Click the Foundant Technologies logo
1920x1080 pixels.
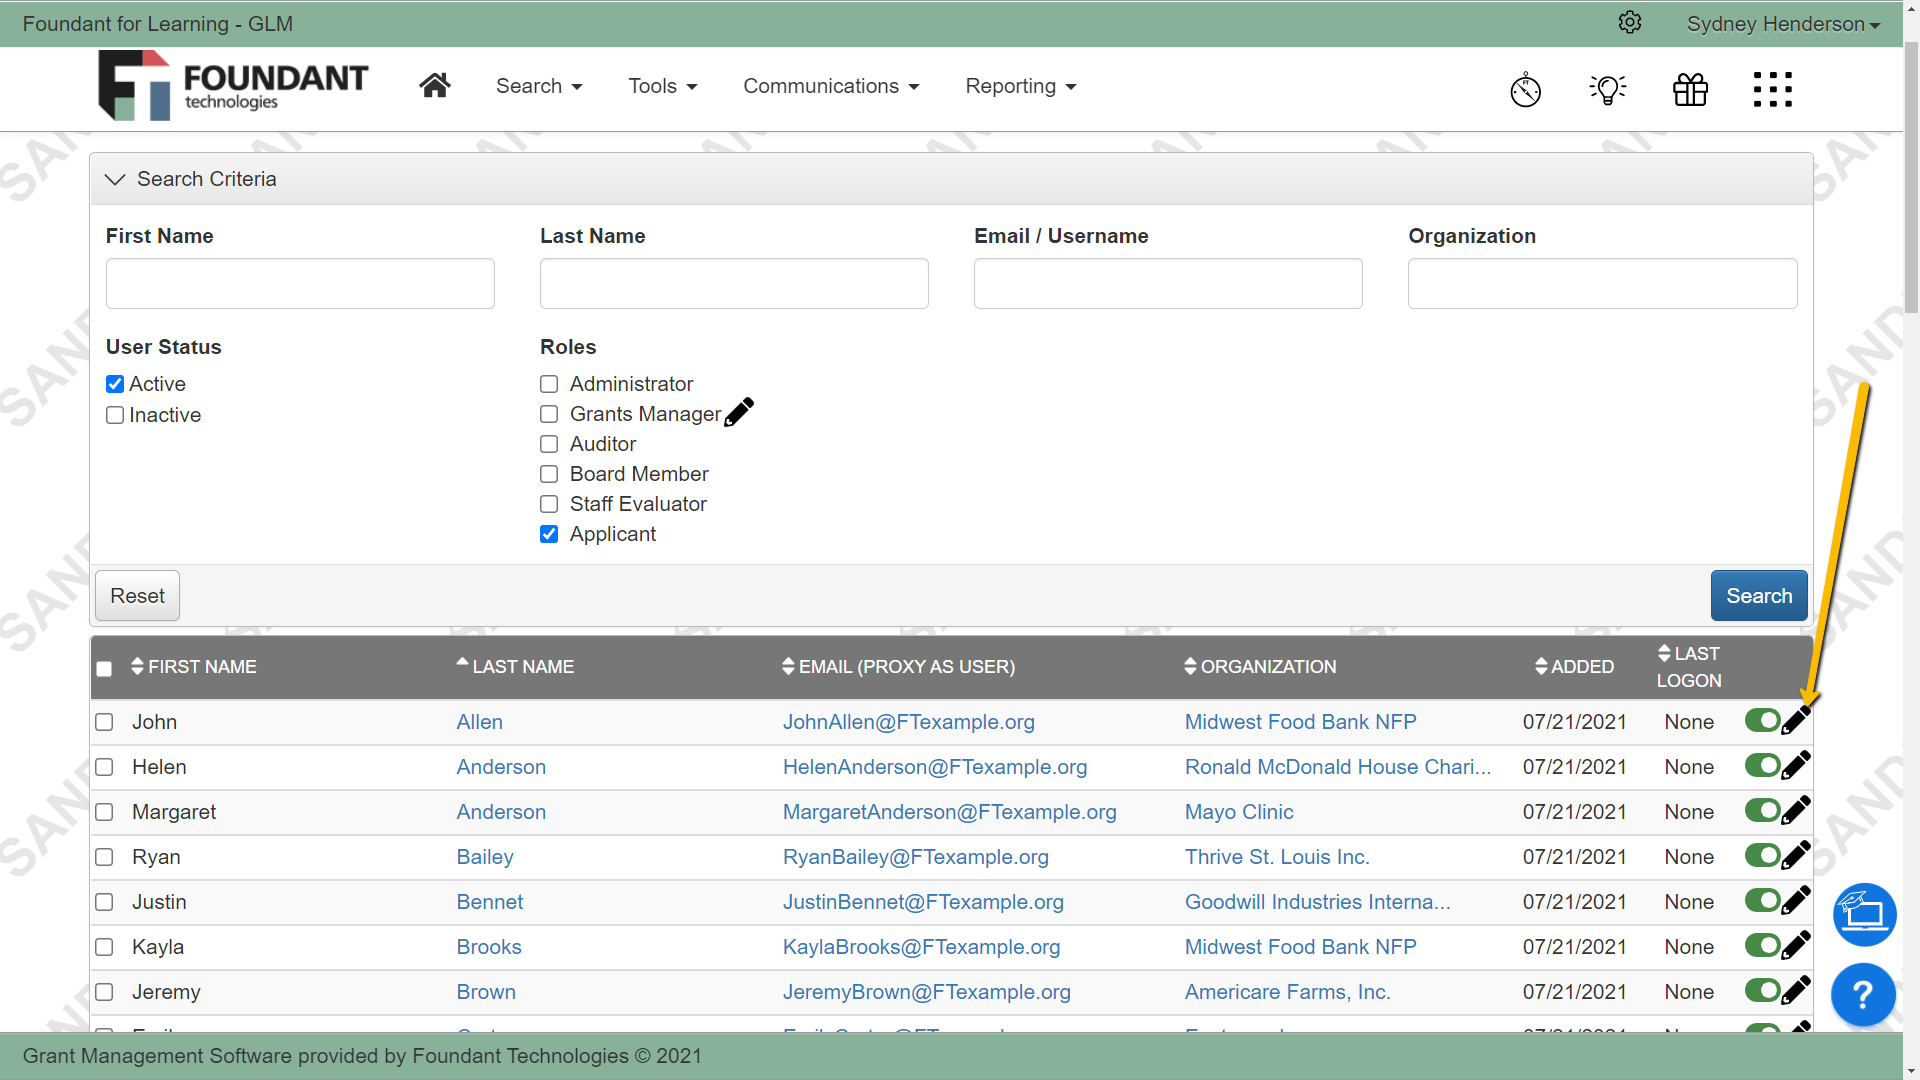point(233,86)
